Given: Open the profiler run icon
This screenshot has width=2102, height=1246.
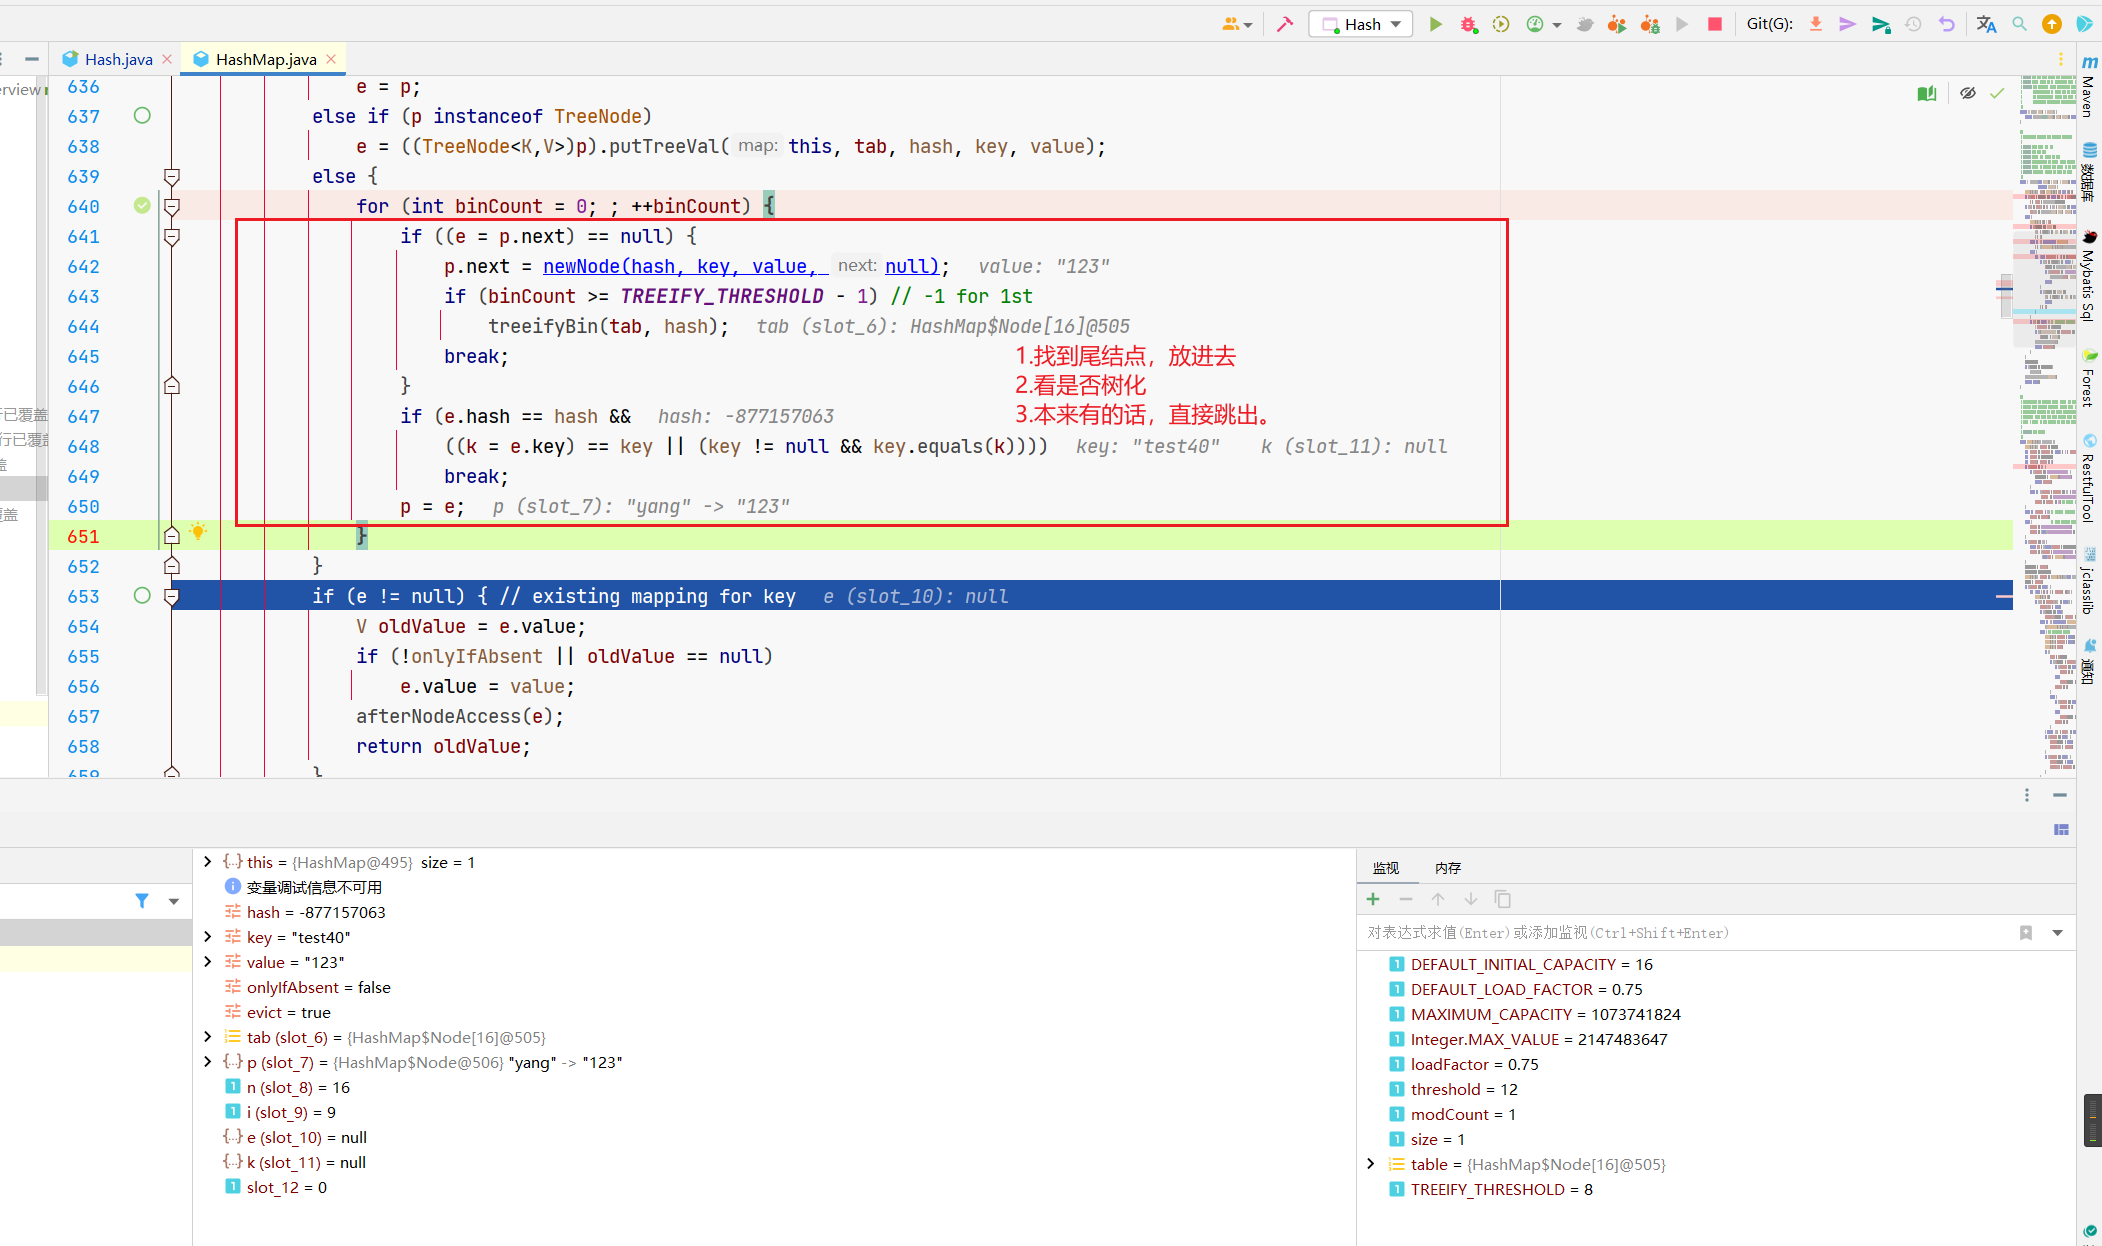Looking at the screenshot, I should click(x=1535, y=24).
